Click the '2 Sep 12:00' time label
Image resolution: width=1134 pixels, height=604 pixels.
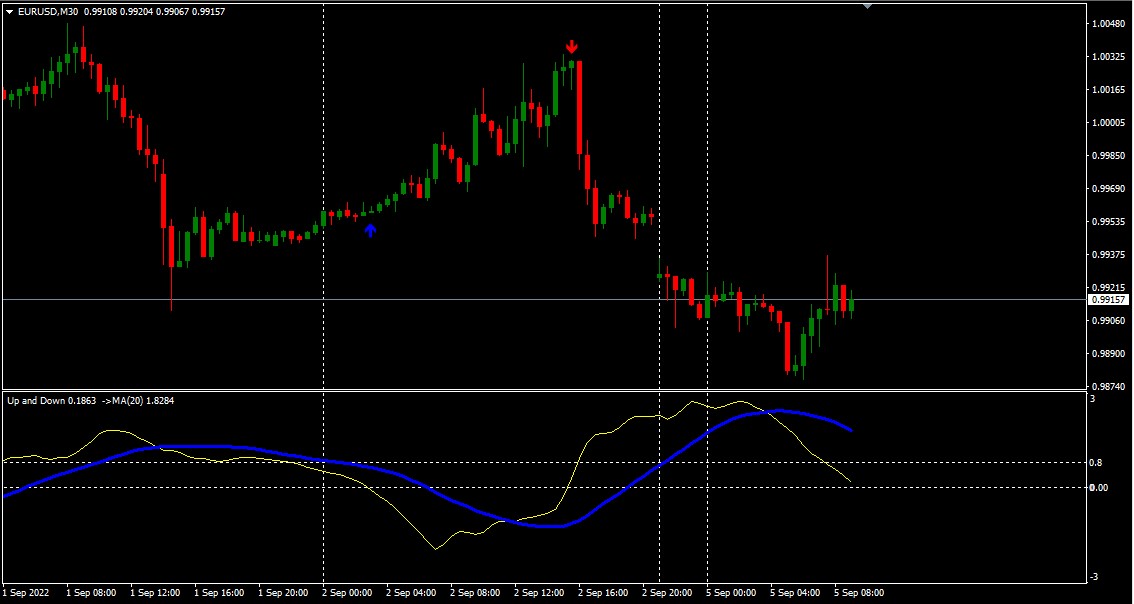[539, 593]
